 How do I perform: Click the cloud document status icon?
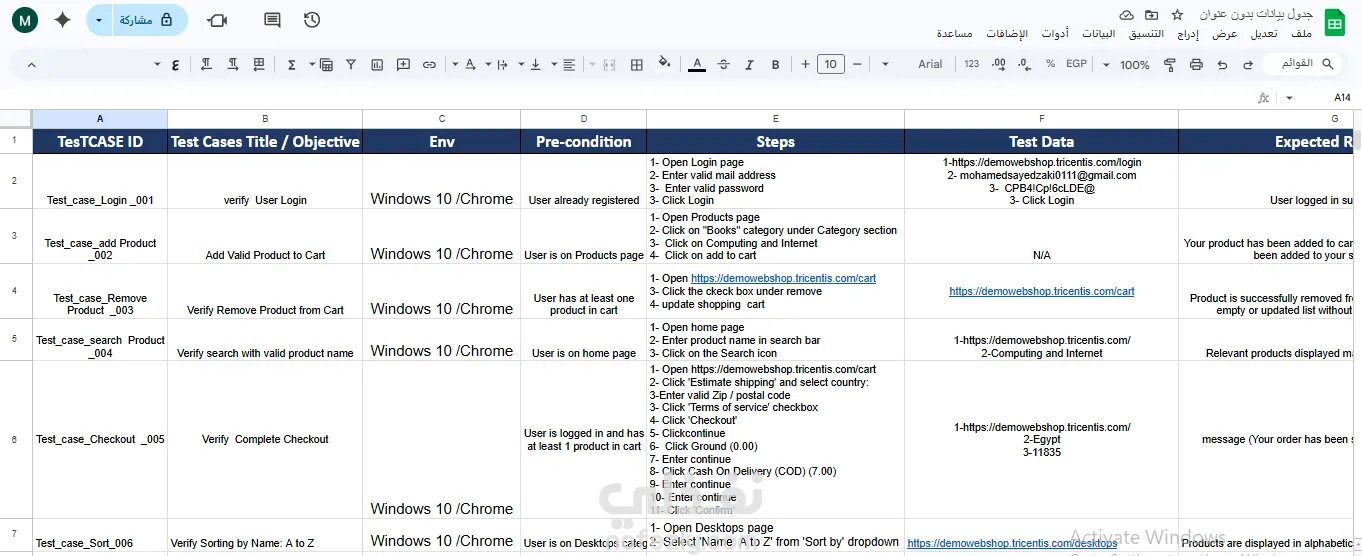1126,15
